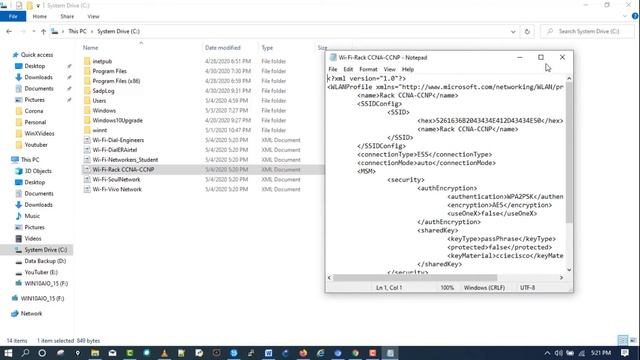Screen dimensions: 640x360
Task: Open the inetpub folder
Action: point(102,61)
